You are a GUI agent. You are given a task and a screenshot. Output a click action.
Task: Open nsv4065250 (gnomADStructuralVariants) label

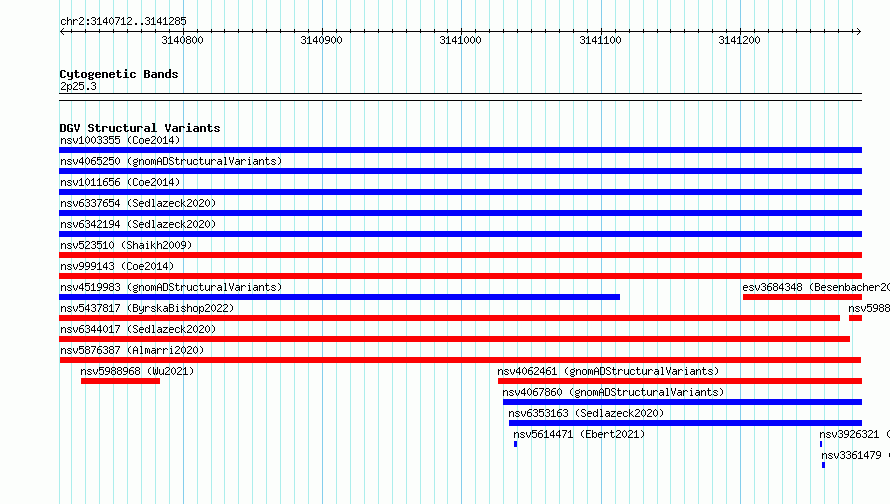[x=171, y=161]
